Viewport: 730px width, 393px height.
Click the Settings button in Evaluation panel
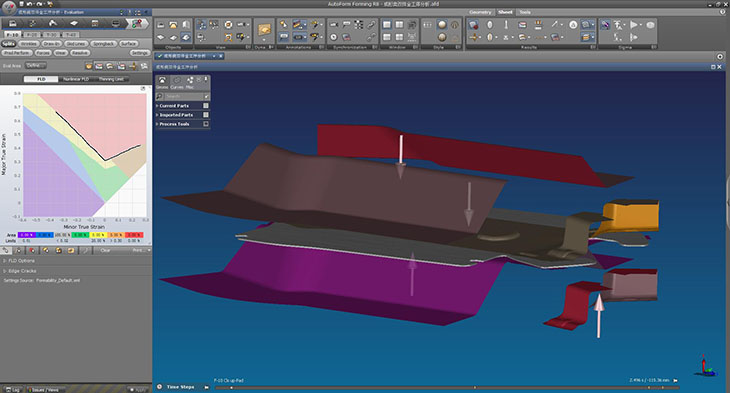[x=140, y=53]
